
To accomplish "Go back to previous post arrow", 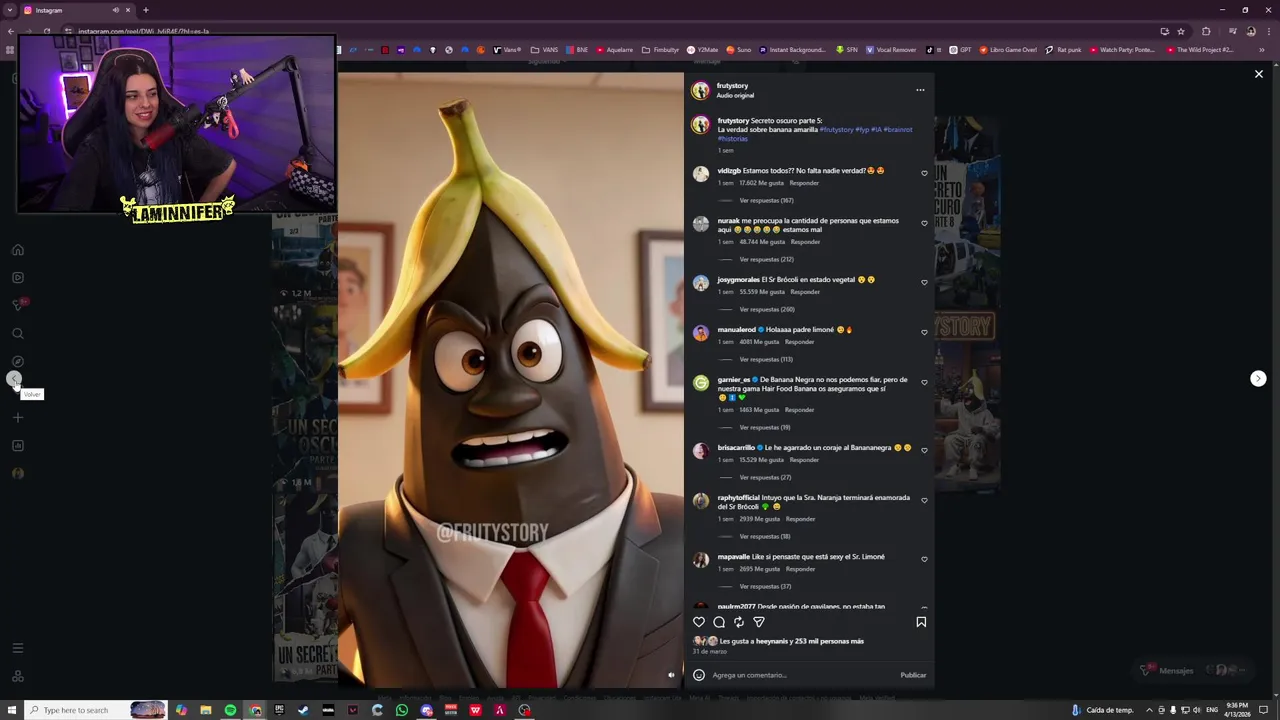I will [14, 379].
